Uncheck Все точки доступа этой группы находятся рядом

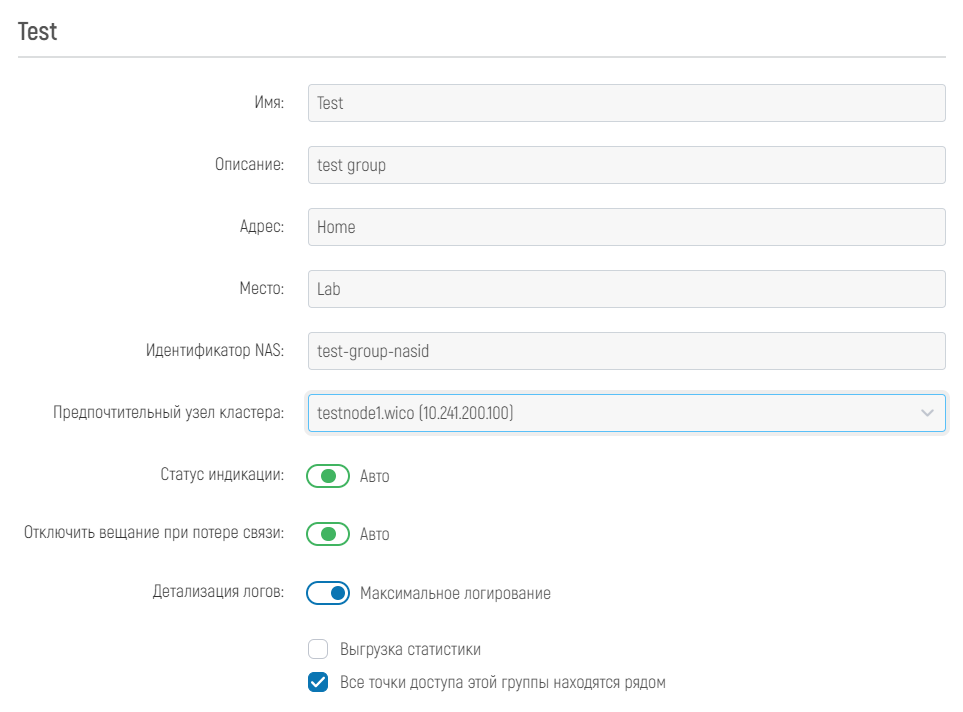318,682
